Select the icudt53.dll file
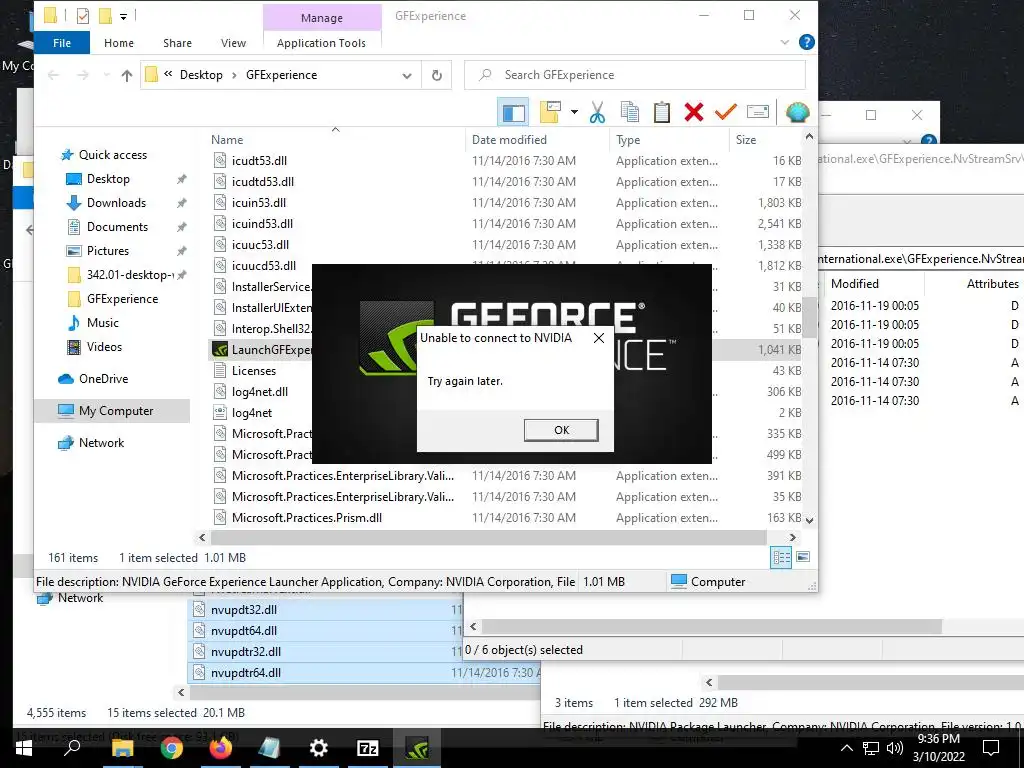This screenshot has width=1024, height=768. (x=259, y=161)
